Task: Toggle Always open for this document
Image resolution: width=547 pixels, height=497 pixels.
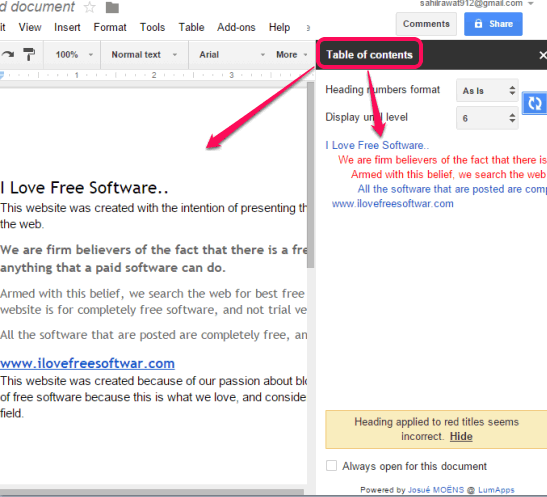Action: click(x=331, y=466)
